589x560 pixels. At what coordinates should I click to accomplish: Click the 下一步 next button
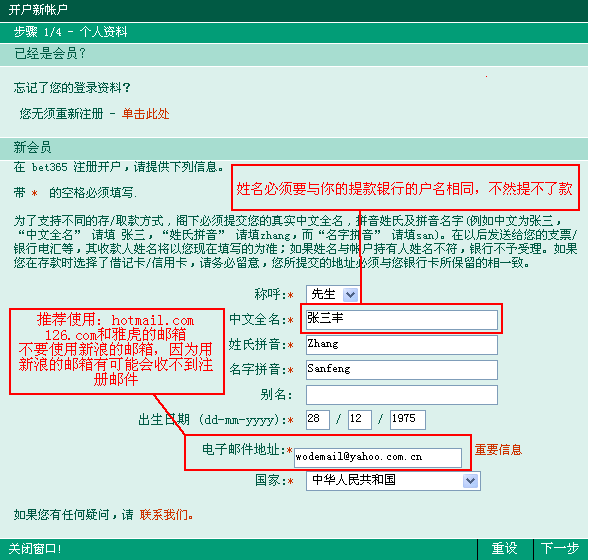560,549
